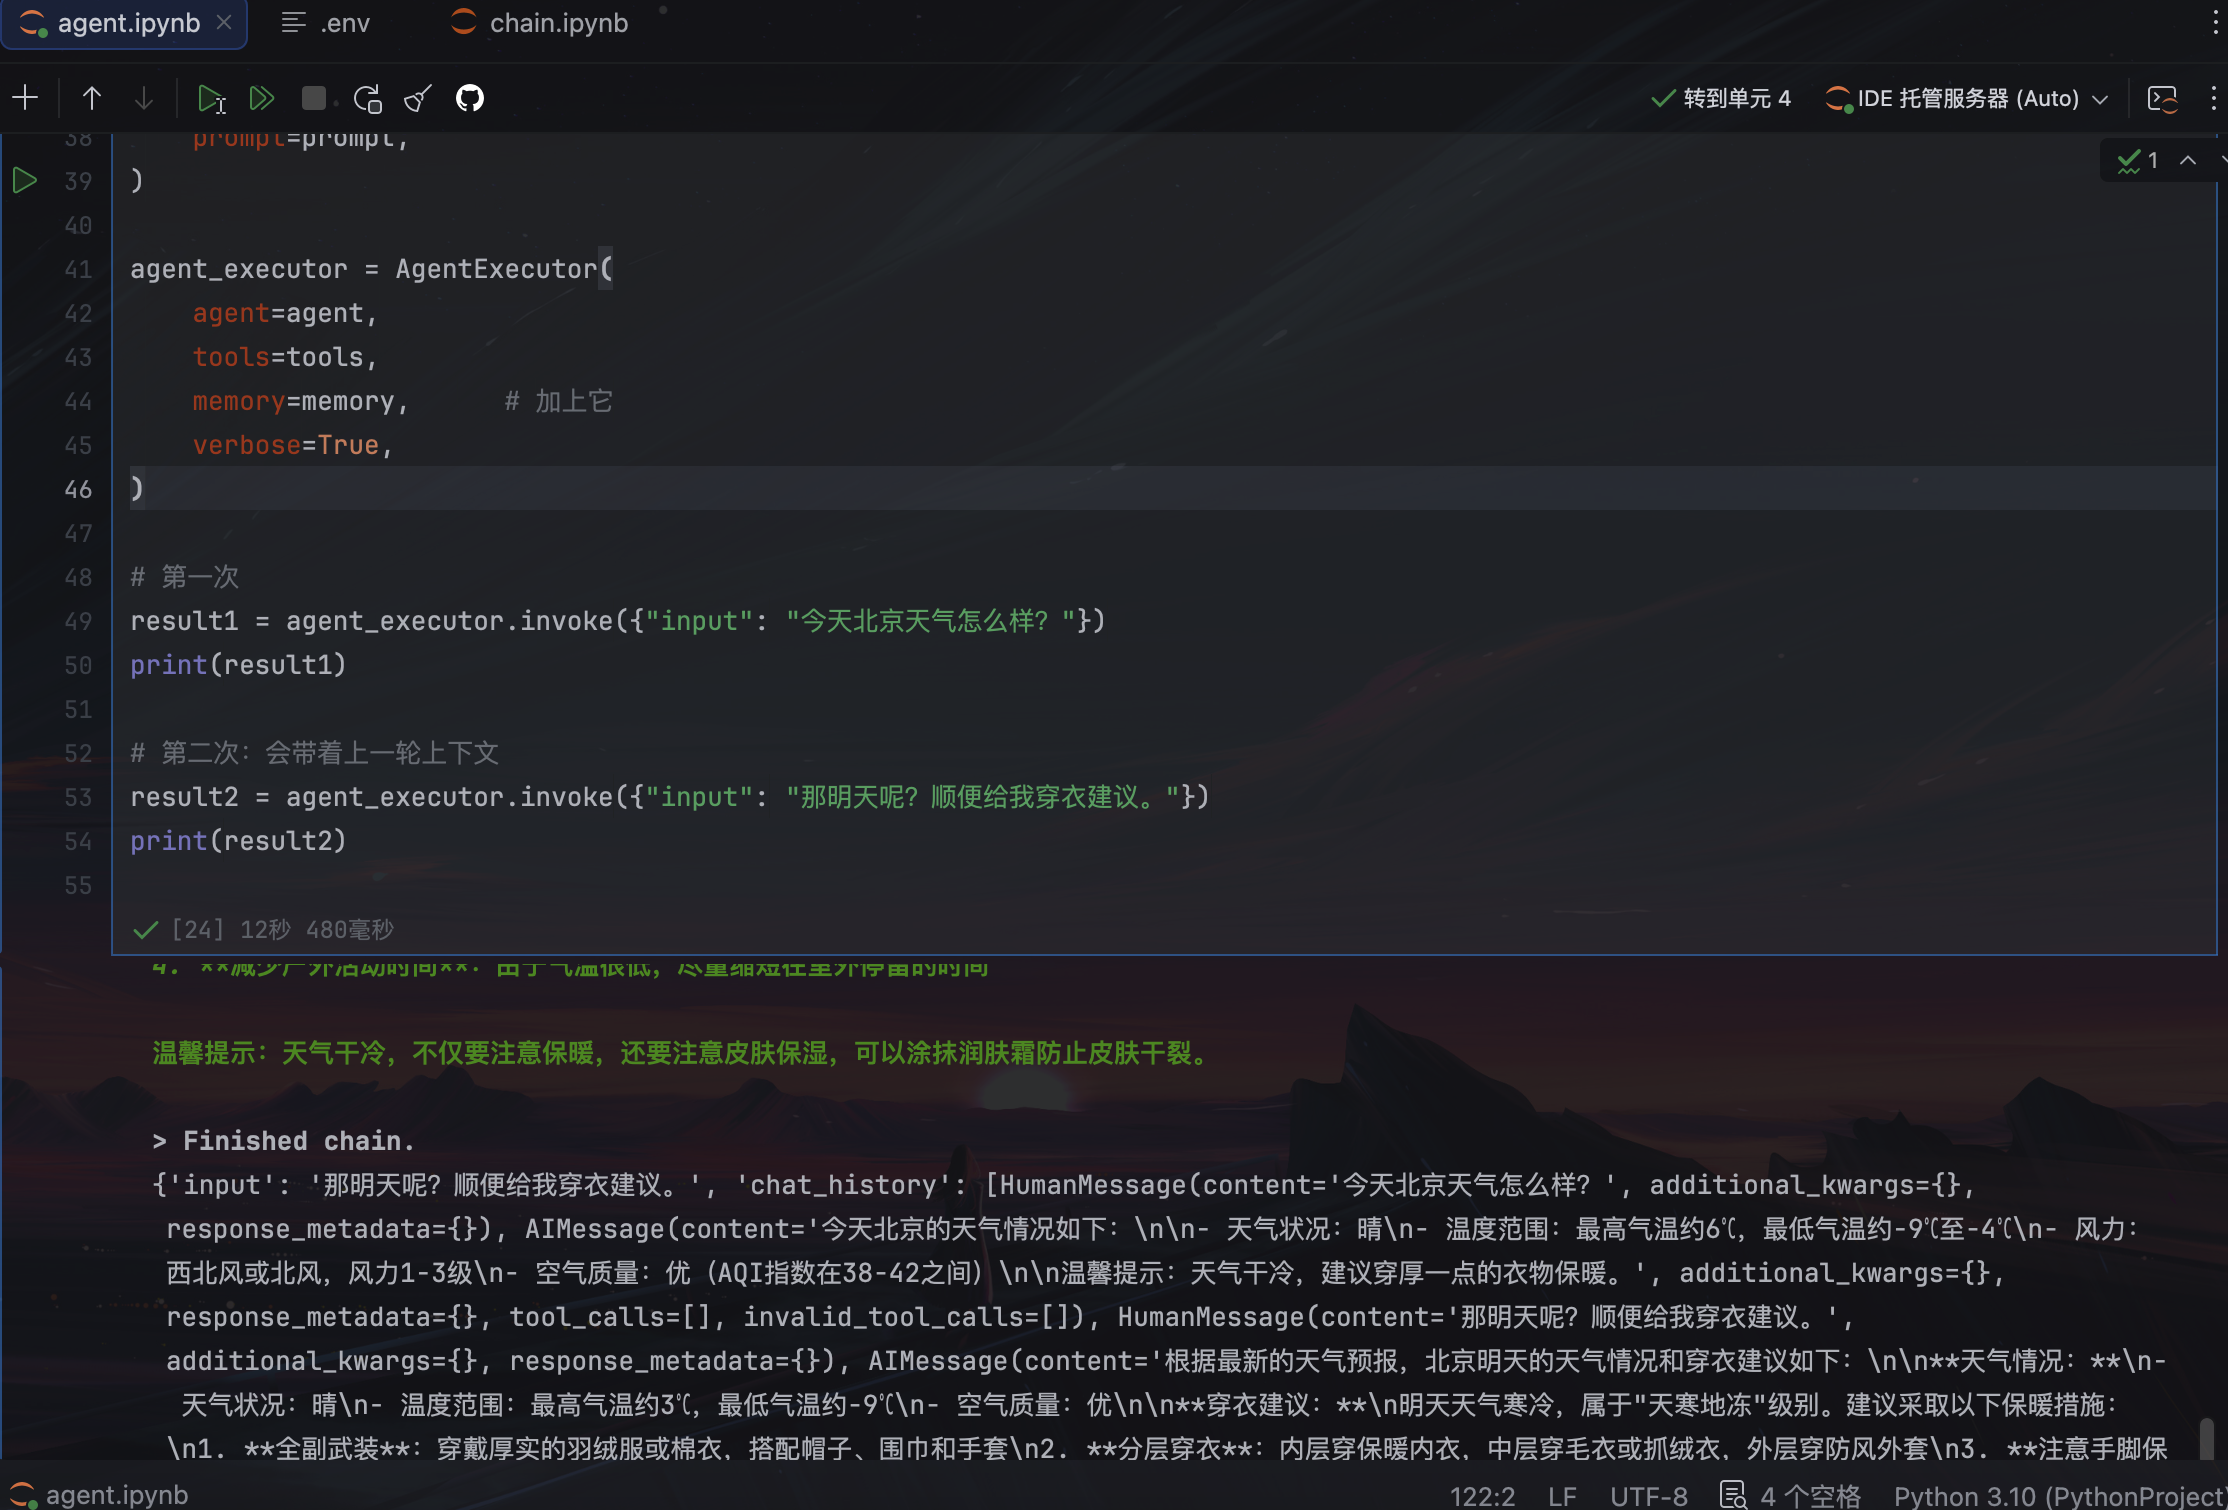
Task: Move cell up with up arrow
Action: [91, 98]
